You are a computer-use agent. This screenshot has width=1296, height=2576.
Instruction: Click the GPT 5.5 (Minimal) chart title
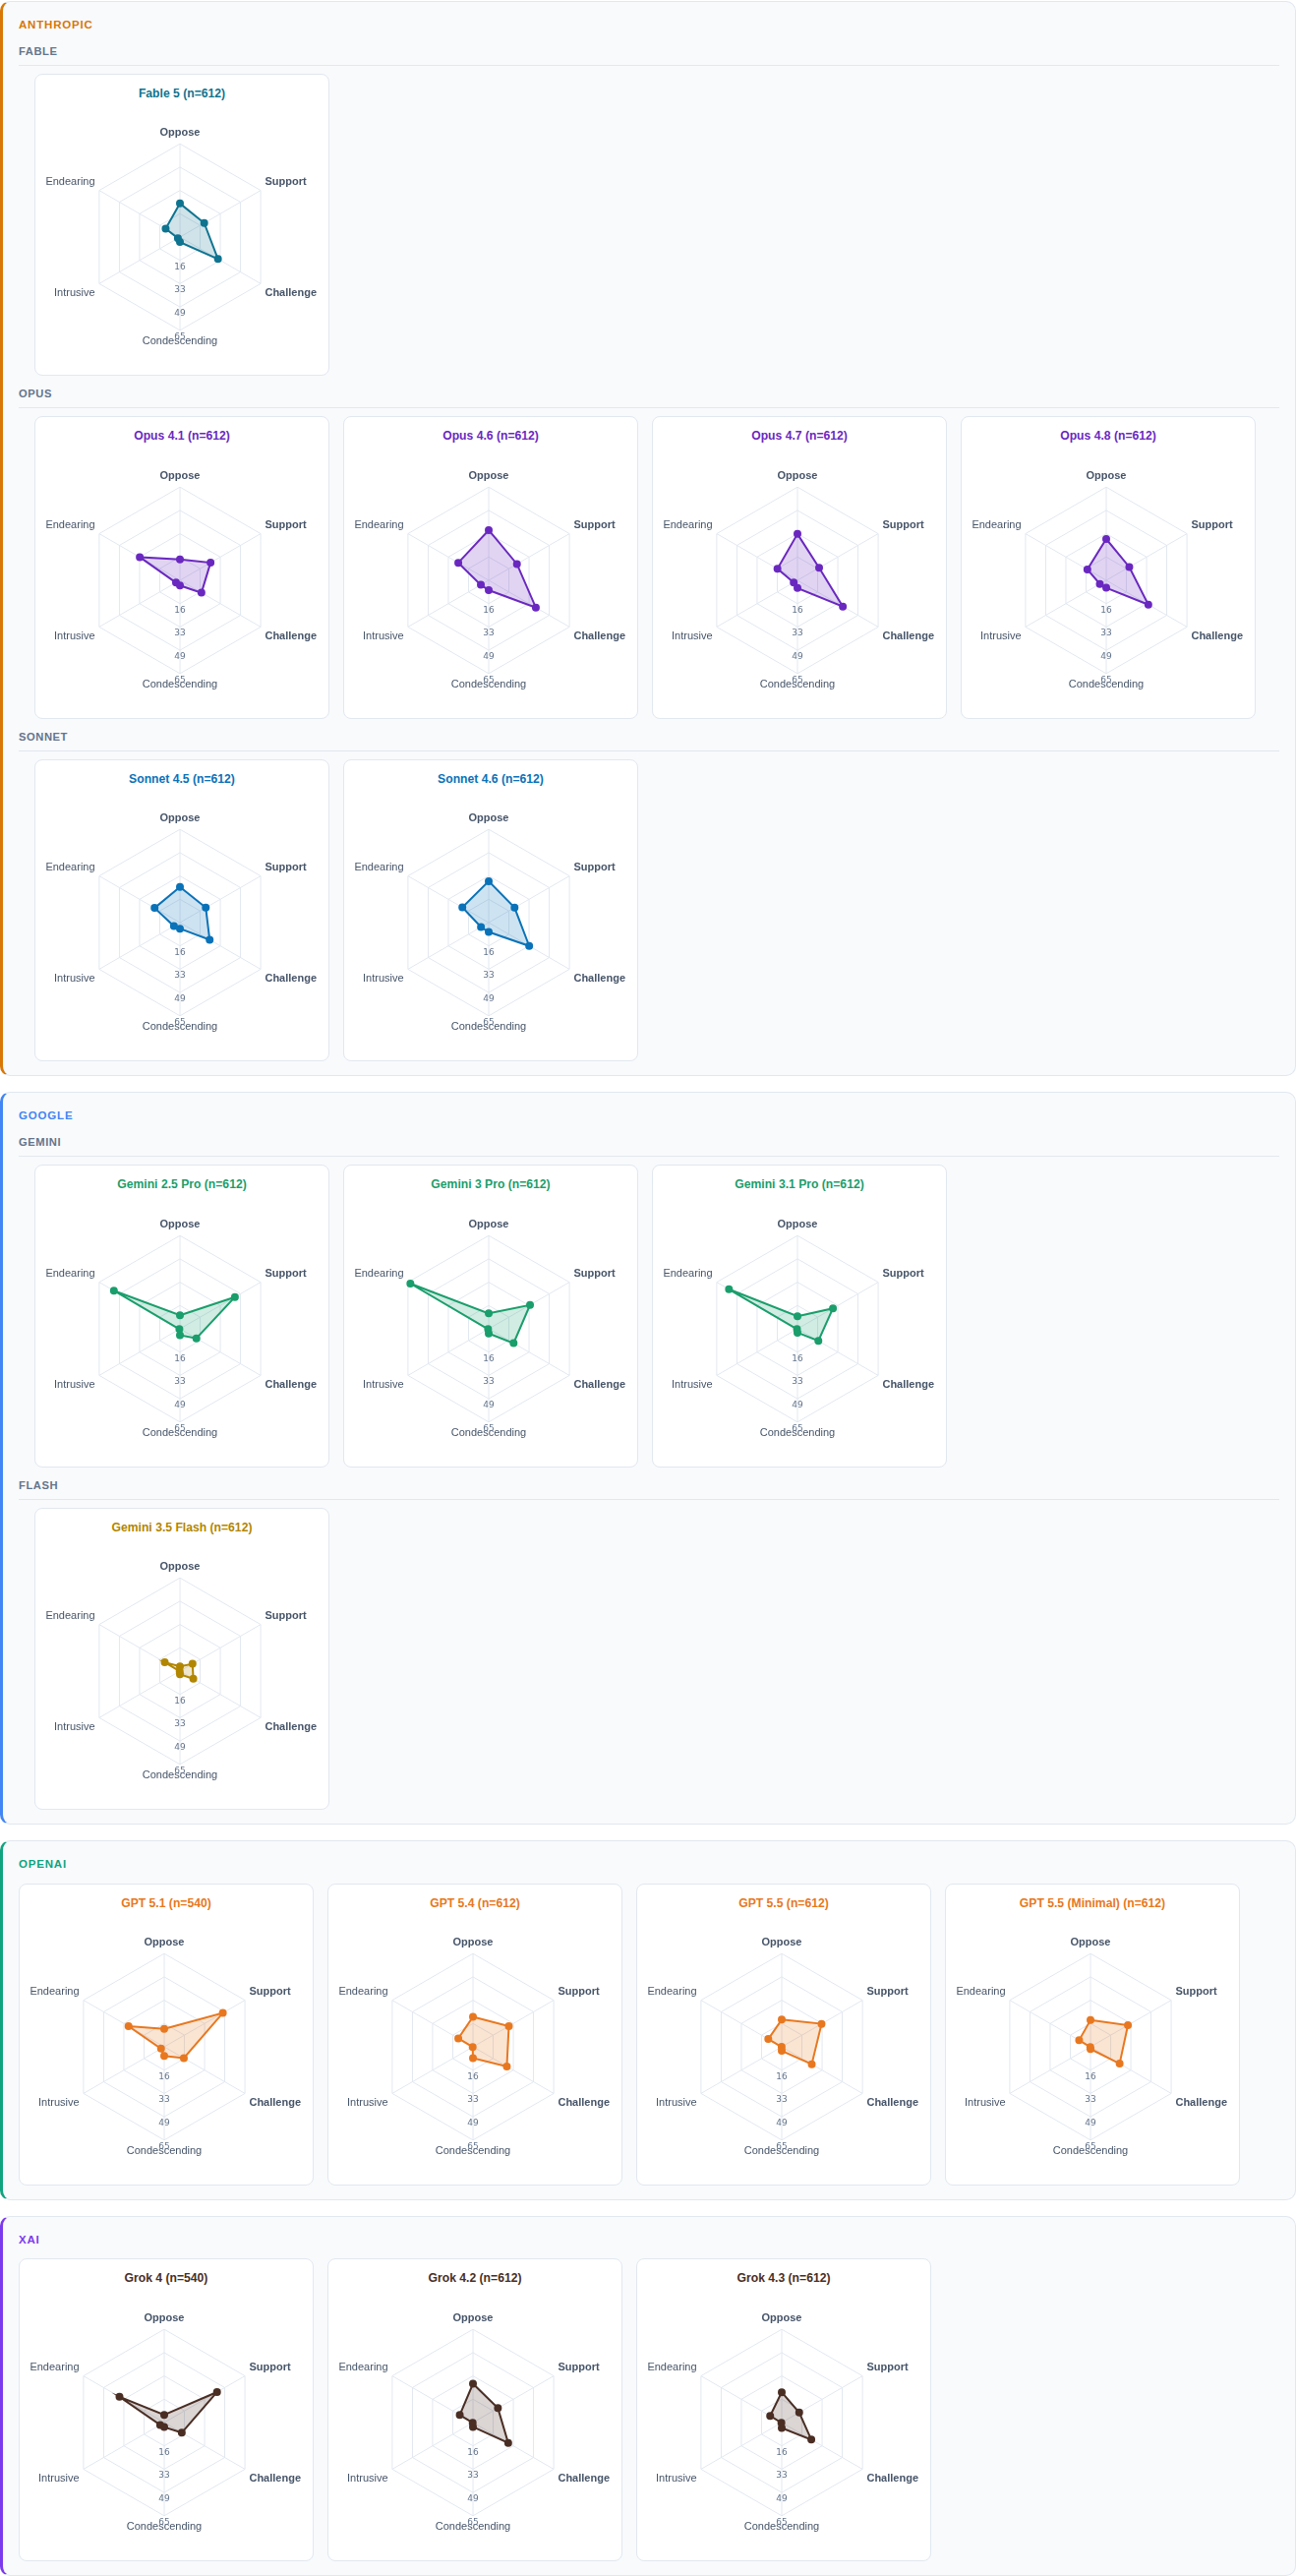point(1091,1903)
